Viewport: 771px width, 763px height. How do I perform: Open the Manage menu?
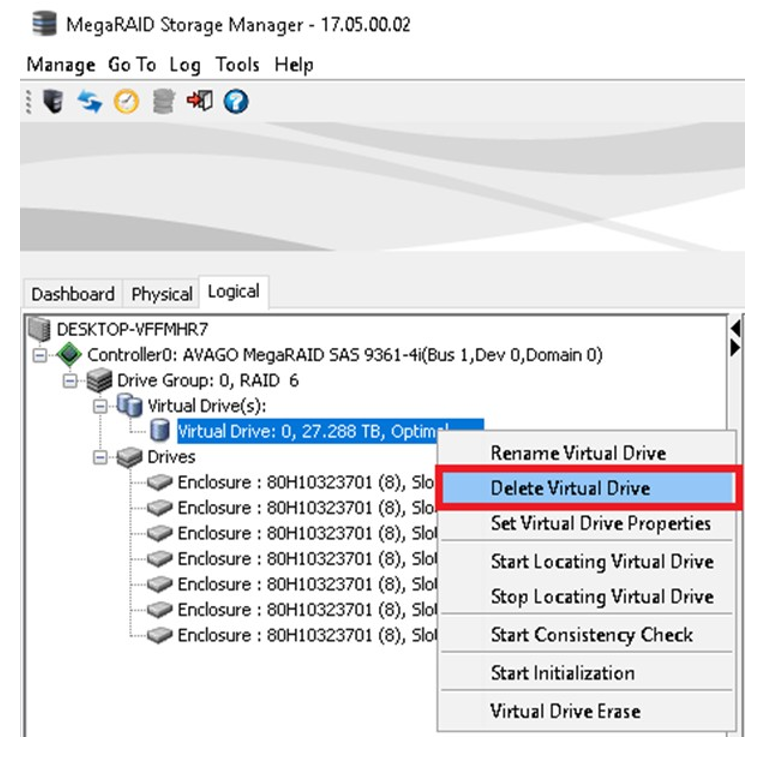click(x=60, y=64)
